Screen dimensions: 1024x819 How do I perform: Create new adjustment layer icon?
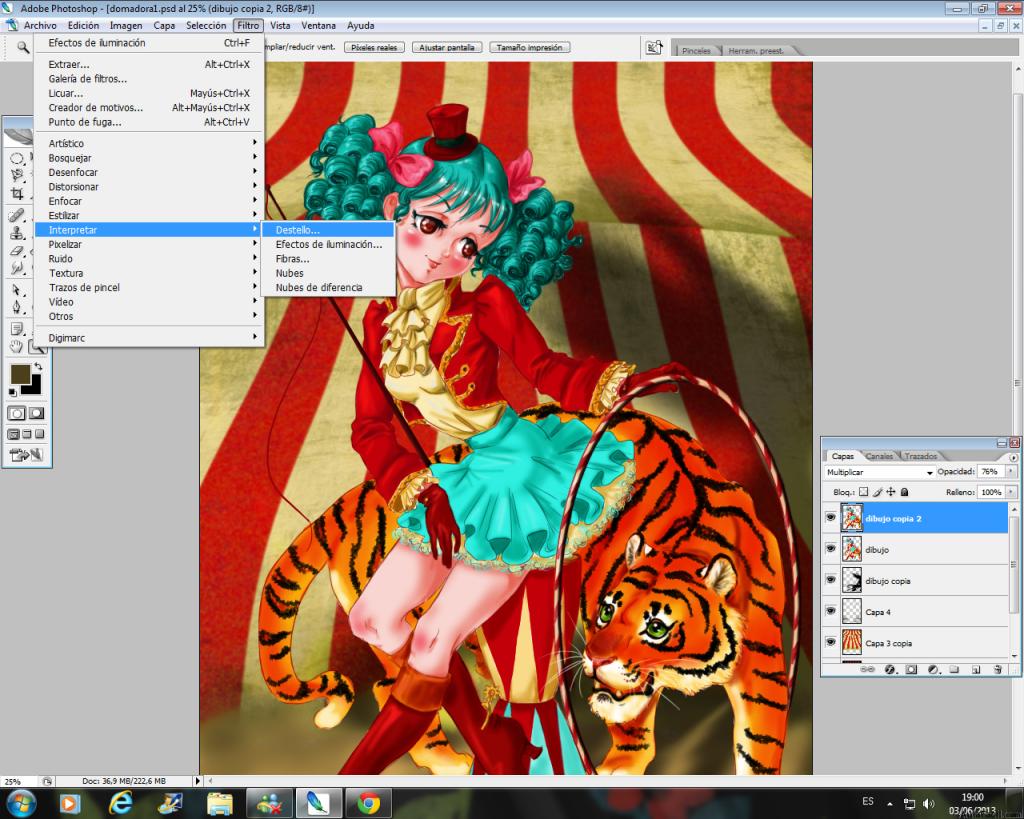coord(933,669)
